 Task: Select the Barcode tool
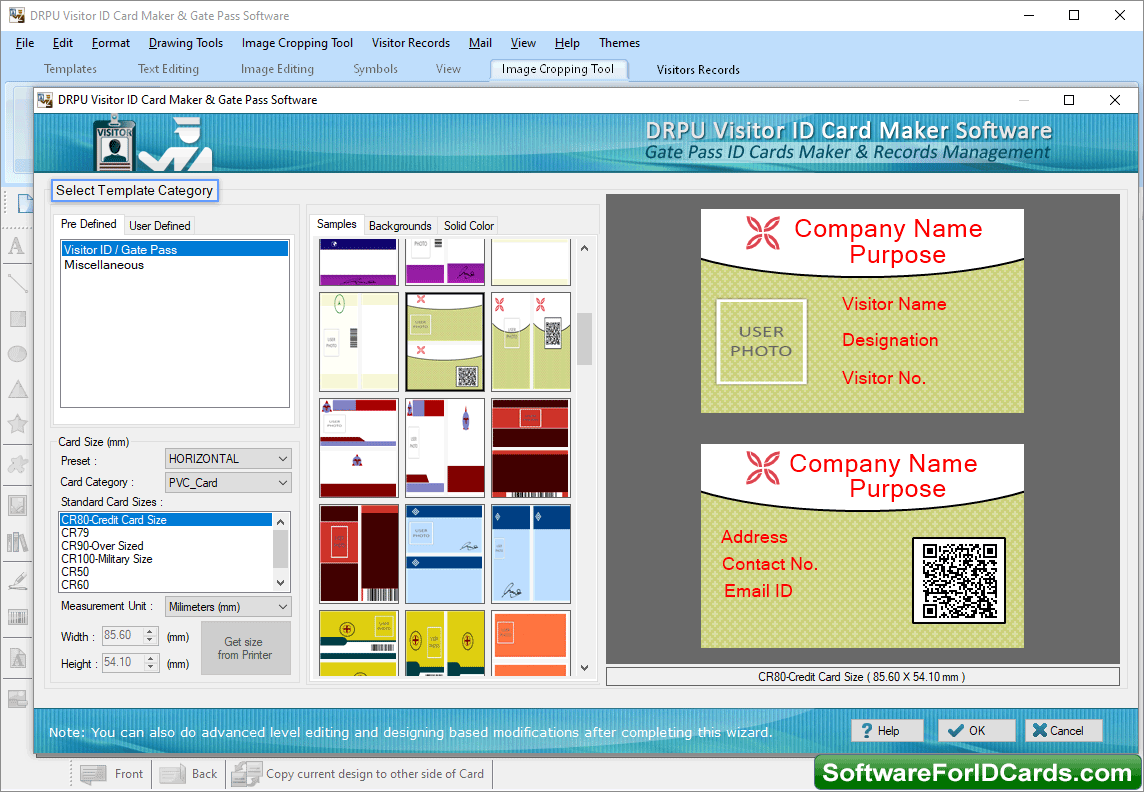tap(17, 618)
